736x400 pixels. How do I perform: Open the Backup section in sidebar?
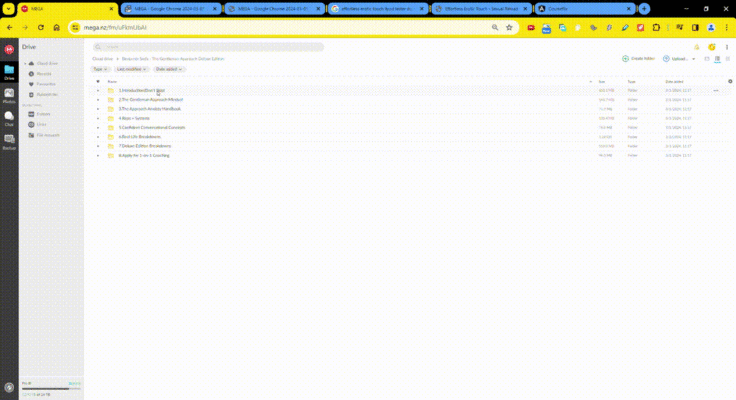(x=9, y=142)
